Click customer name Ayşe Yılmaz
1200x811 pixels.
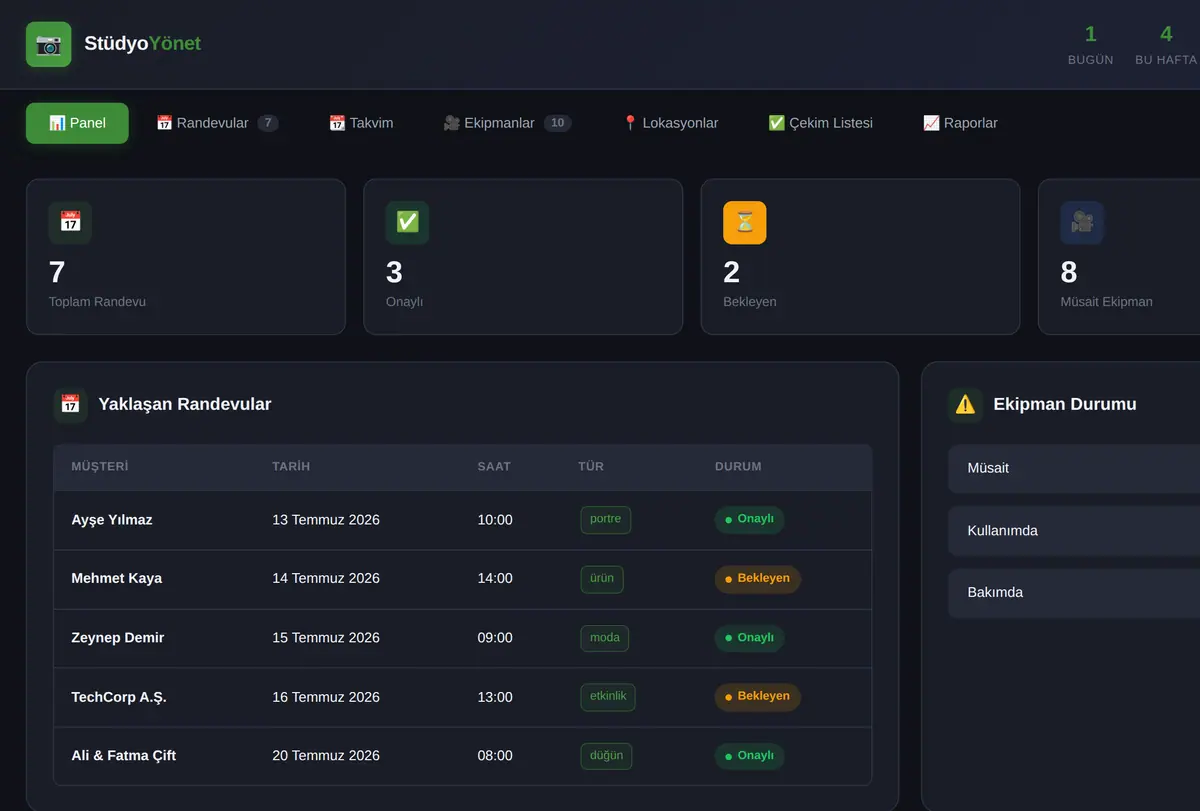[112, 520]
